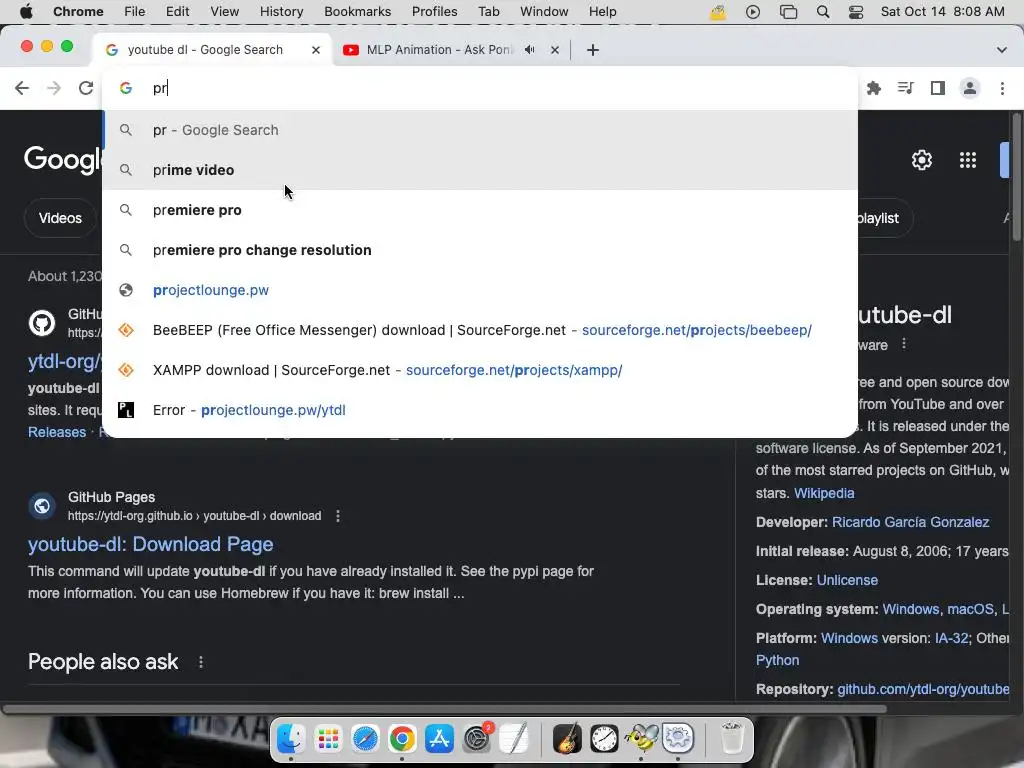Open App Store from the Dock
Viewport: 1024px width, 768px height.
(439, 739)
